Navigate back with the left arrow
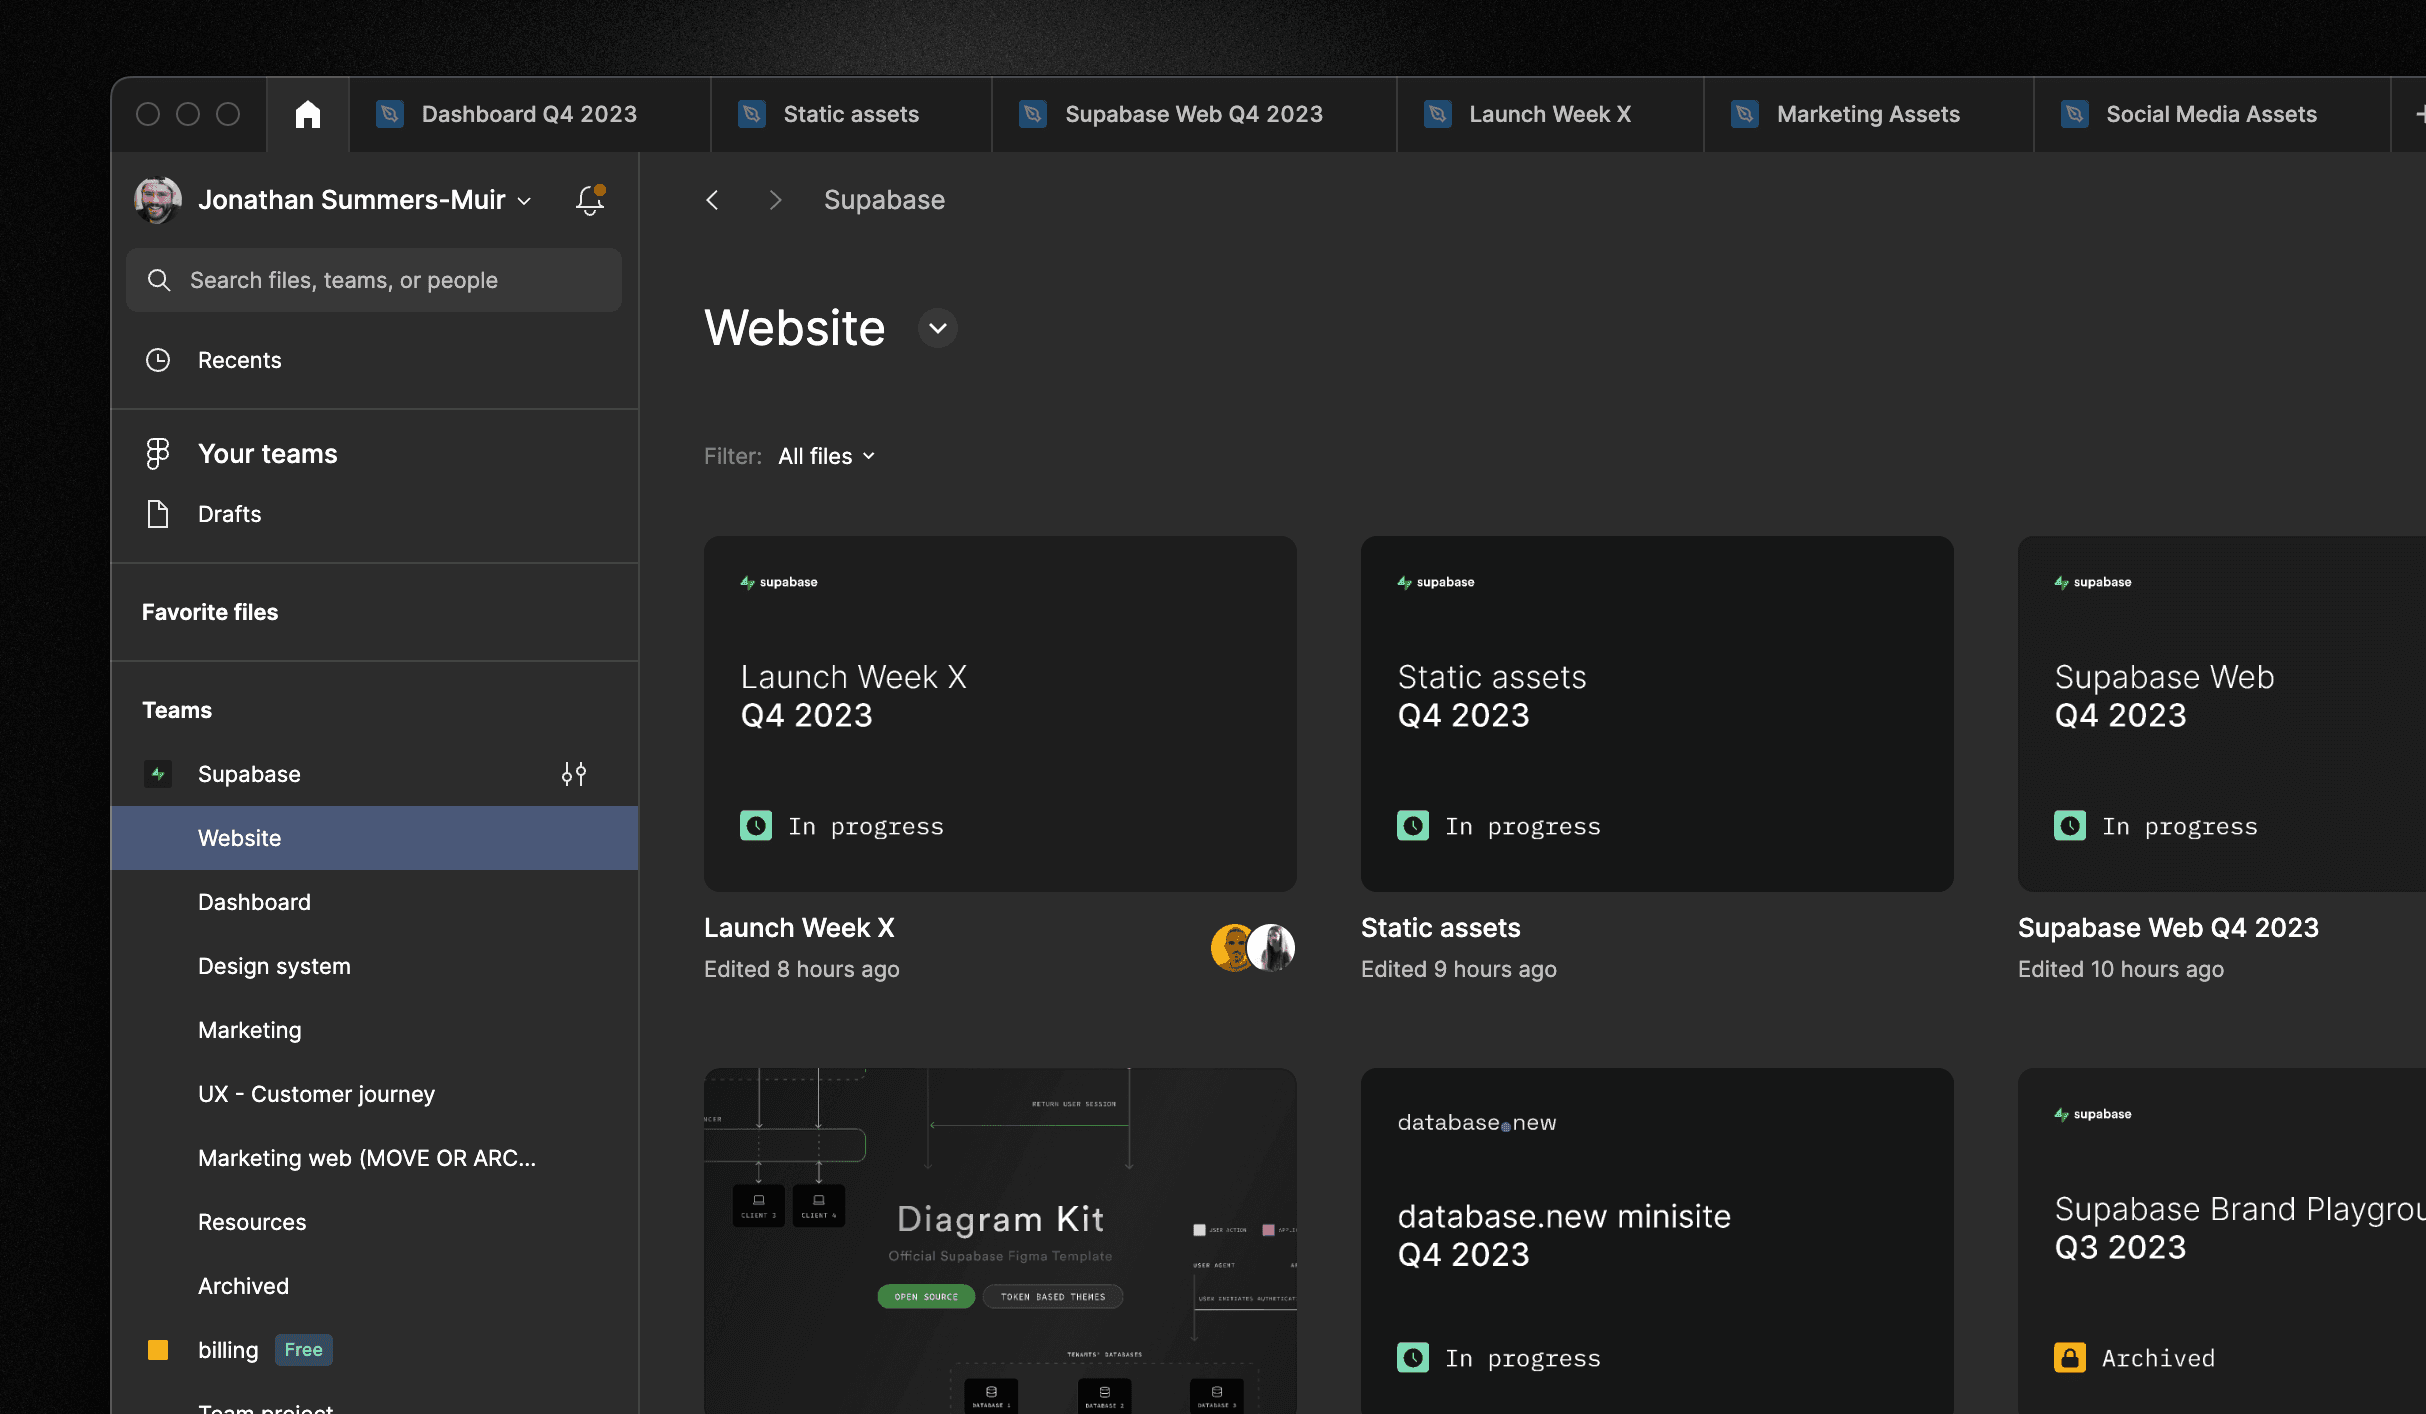 point(712,200)
